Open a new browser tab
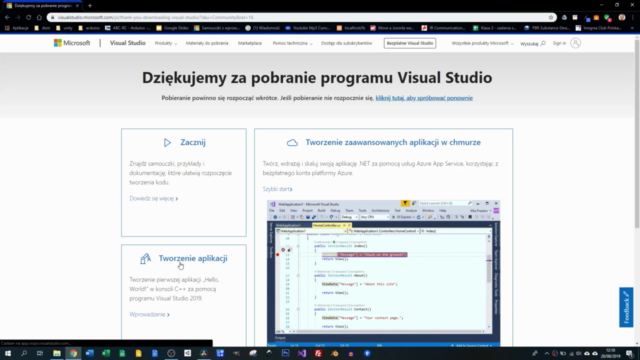The width and height of the screenshot is (640, 360). [90, 6]
